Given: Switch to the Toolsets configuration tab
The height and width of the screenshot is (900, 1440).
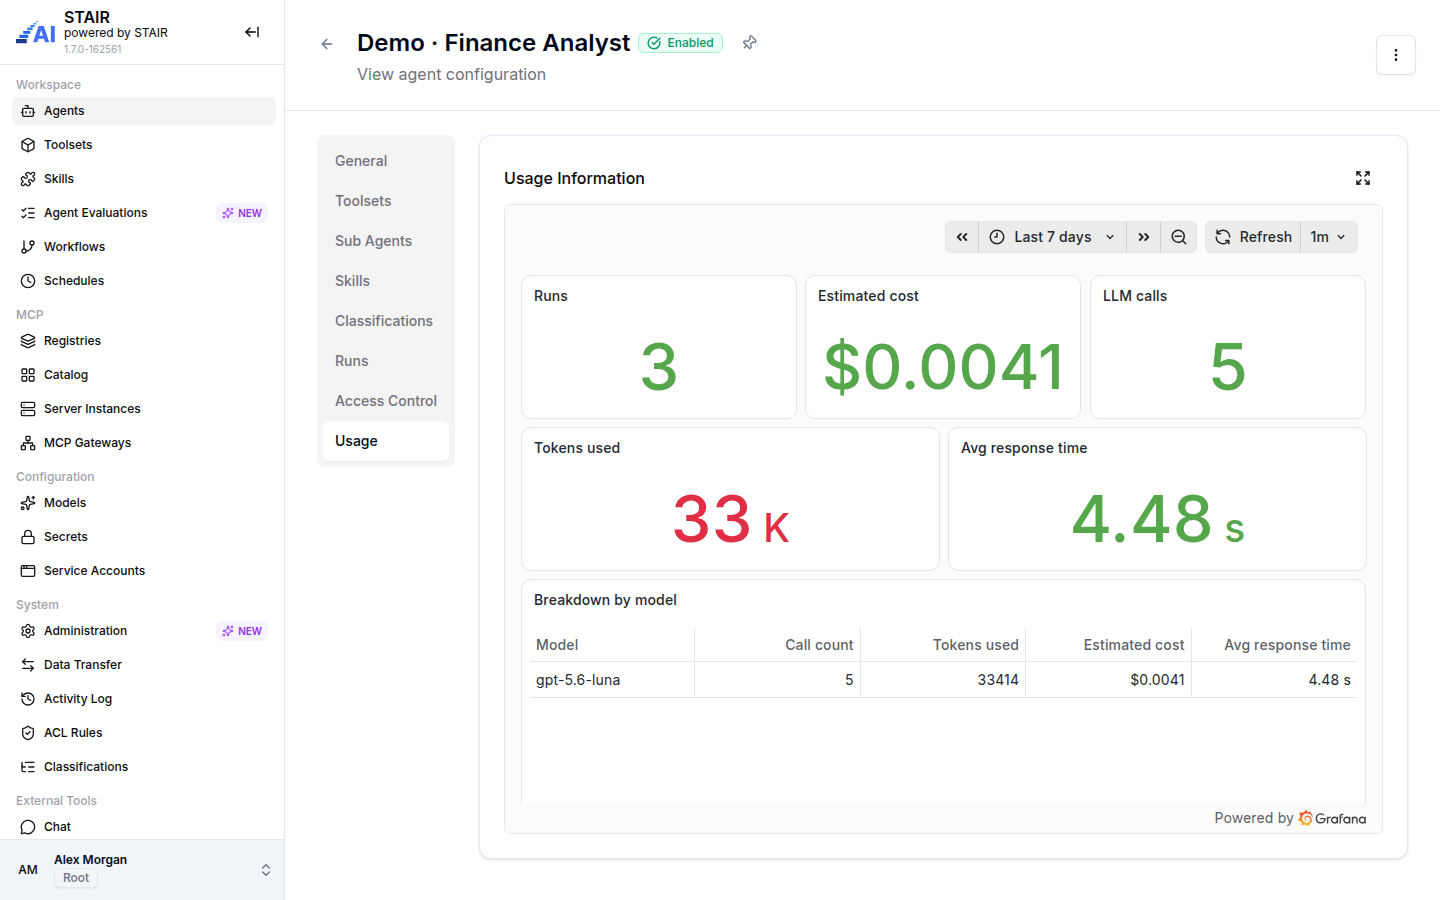Looking at the screenshot, I should coord(386,201).
